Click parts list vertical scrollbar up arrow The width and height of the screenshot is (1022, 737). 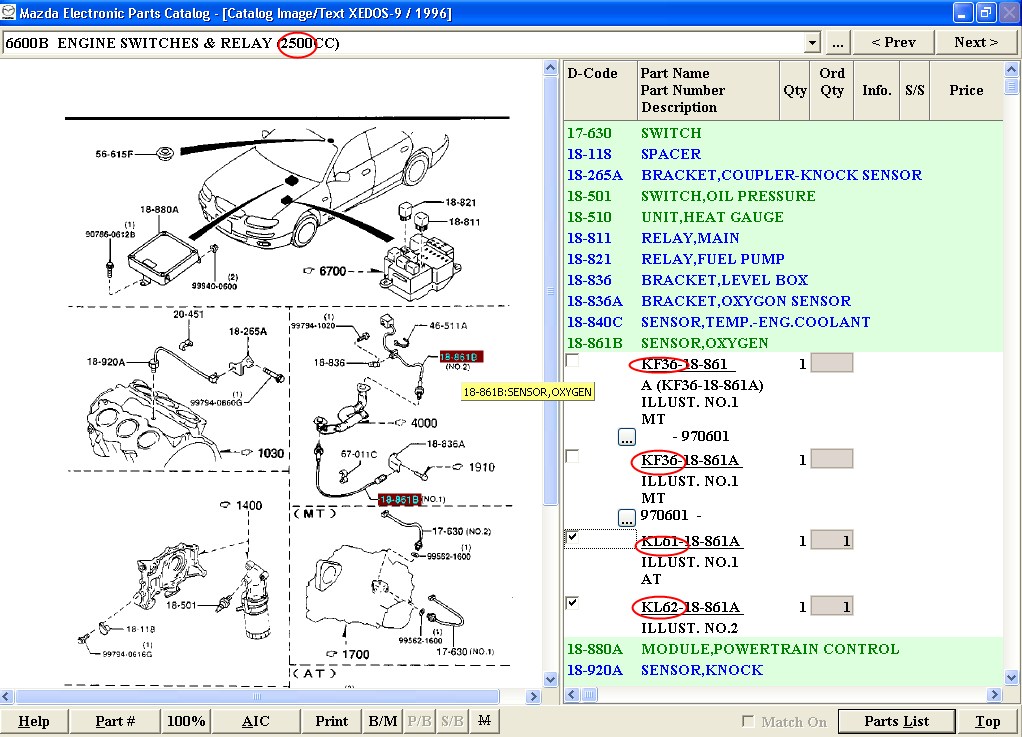[x=1011, y=68]
